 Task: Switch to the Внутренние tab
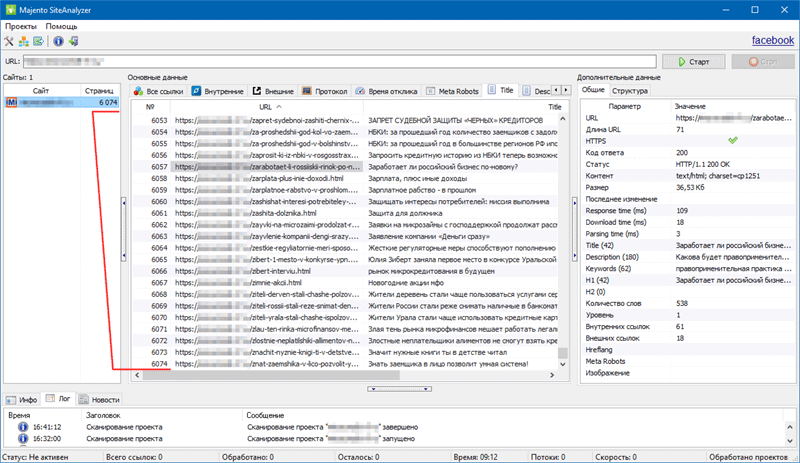coord(218,91)
